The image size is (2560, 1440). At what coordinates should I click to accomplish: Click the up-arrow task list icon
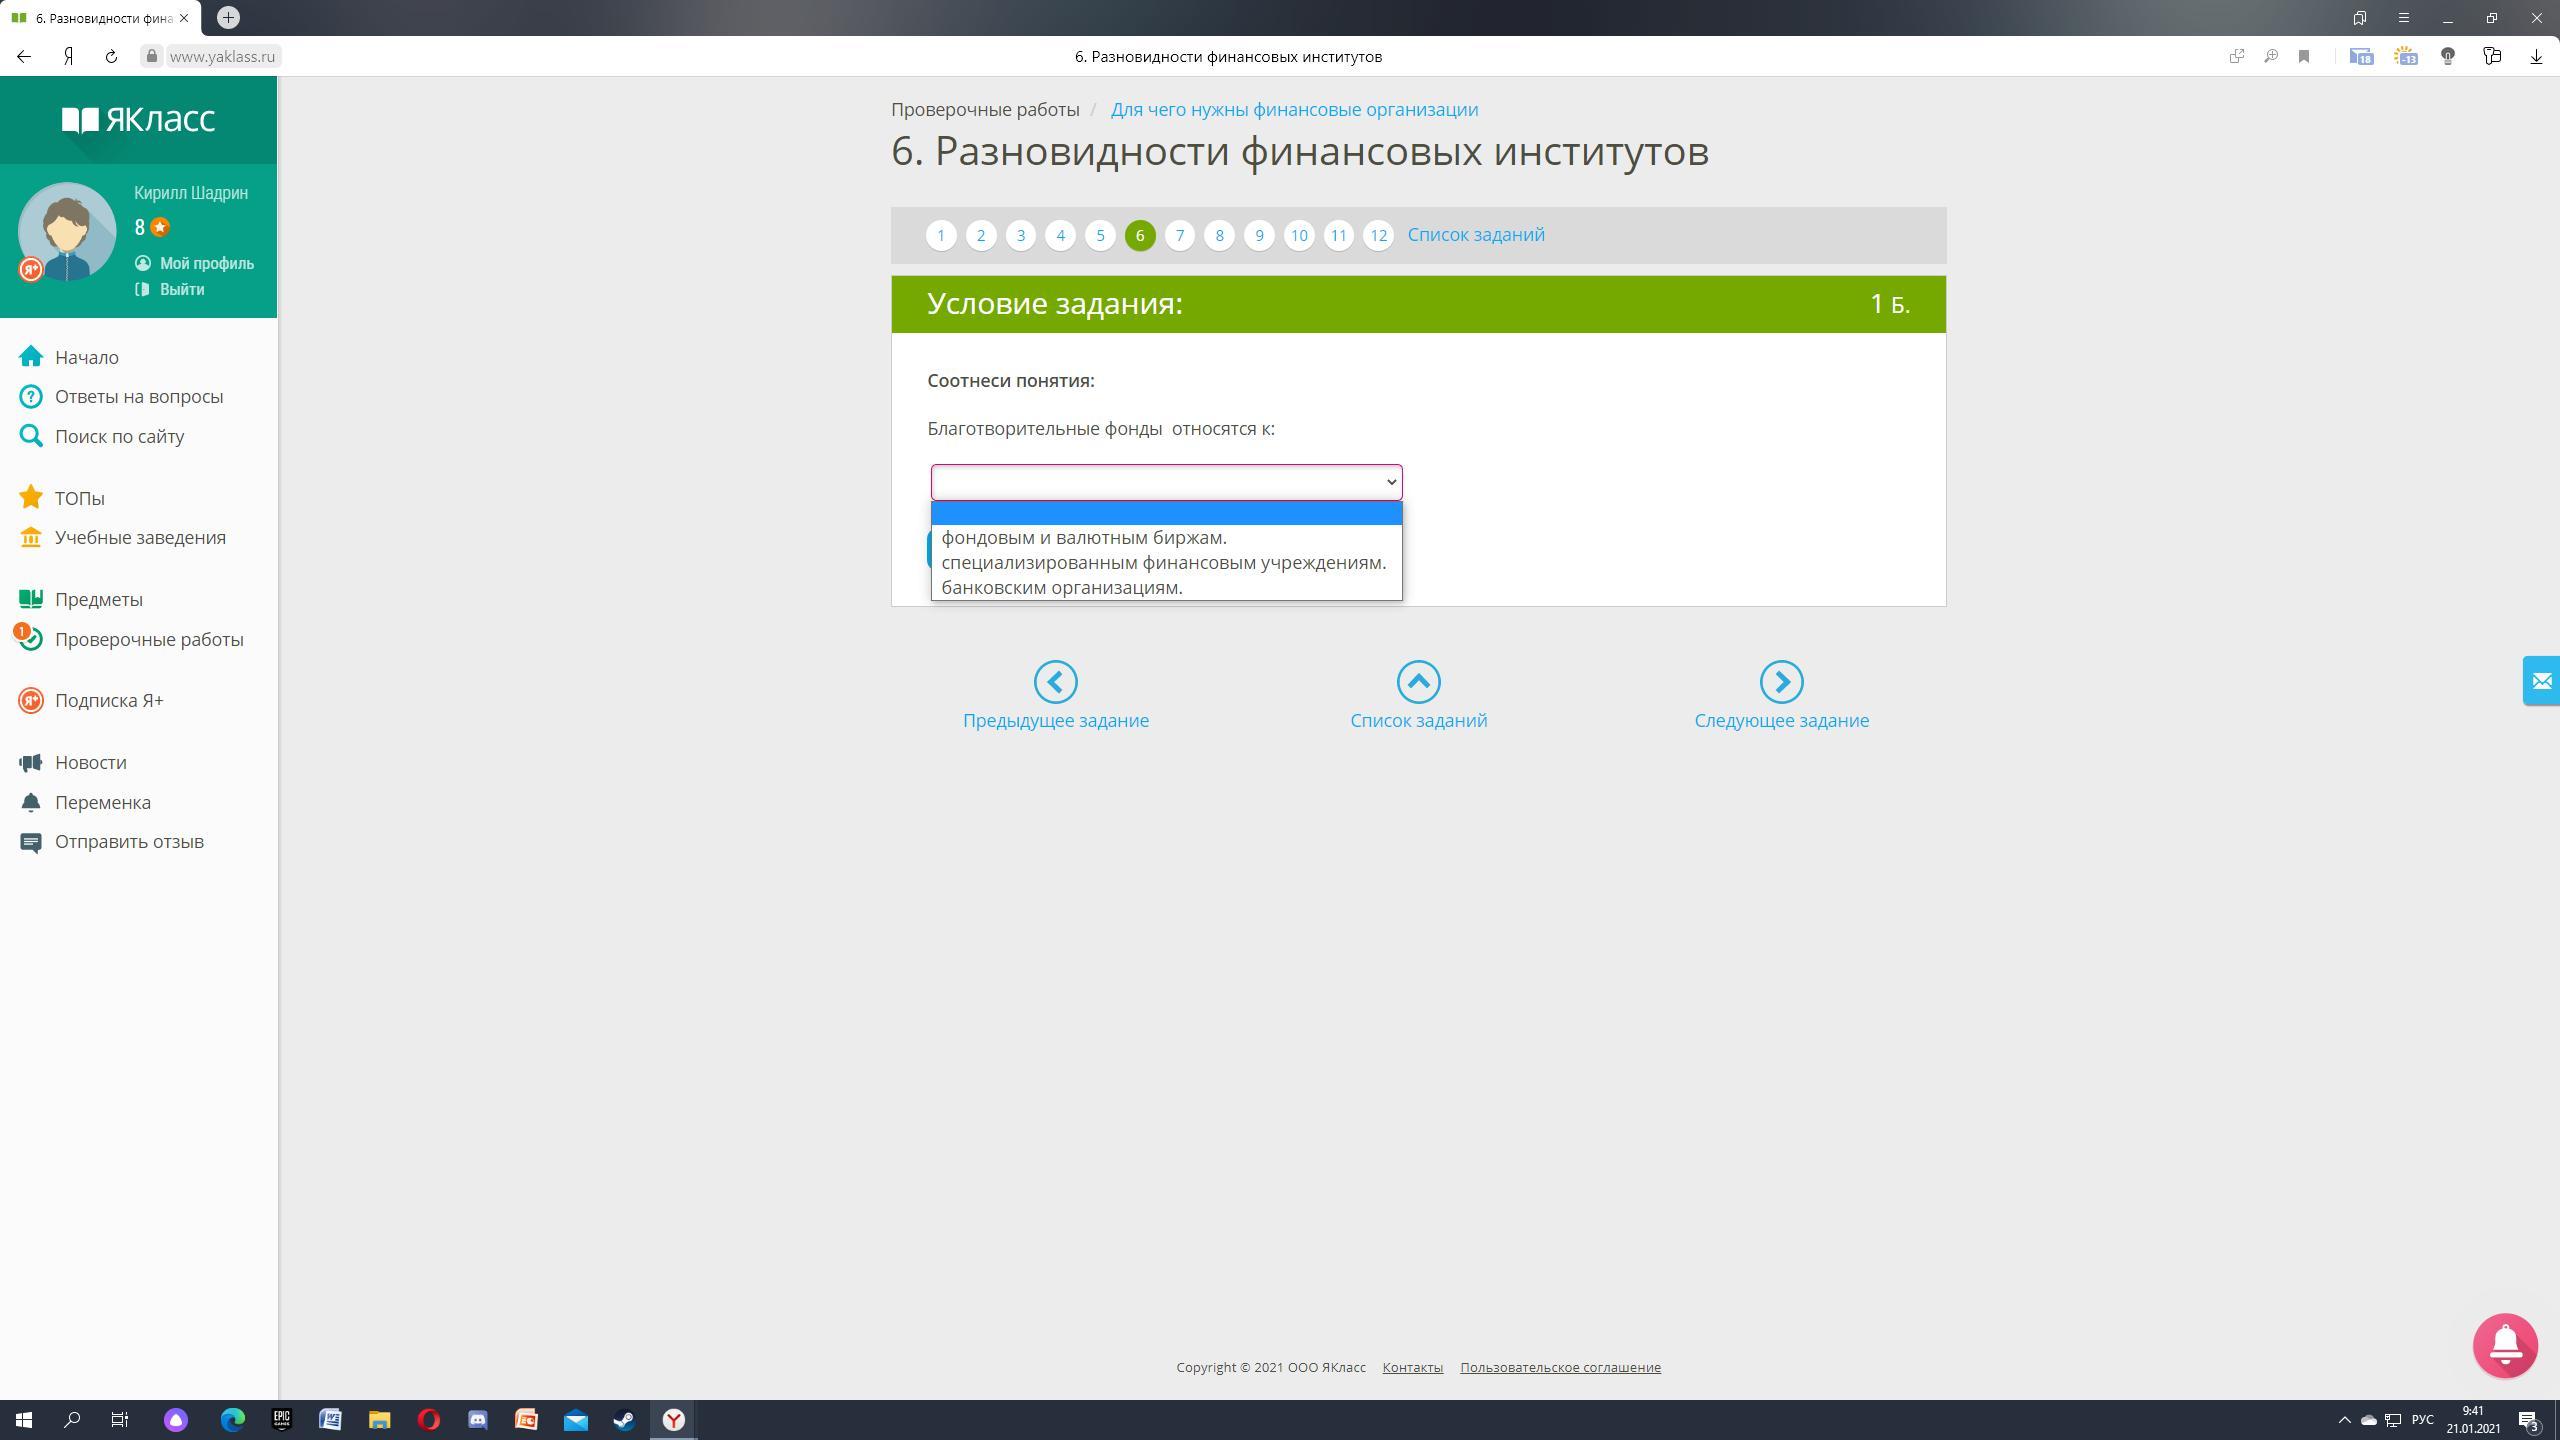pyautogui.click(x=1418, y=682)
